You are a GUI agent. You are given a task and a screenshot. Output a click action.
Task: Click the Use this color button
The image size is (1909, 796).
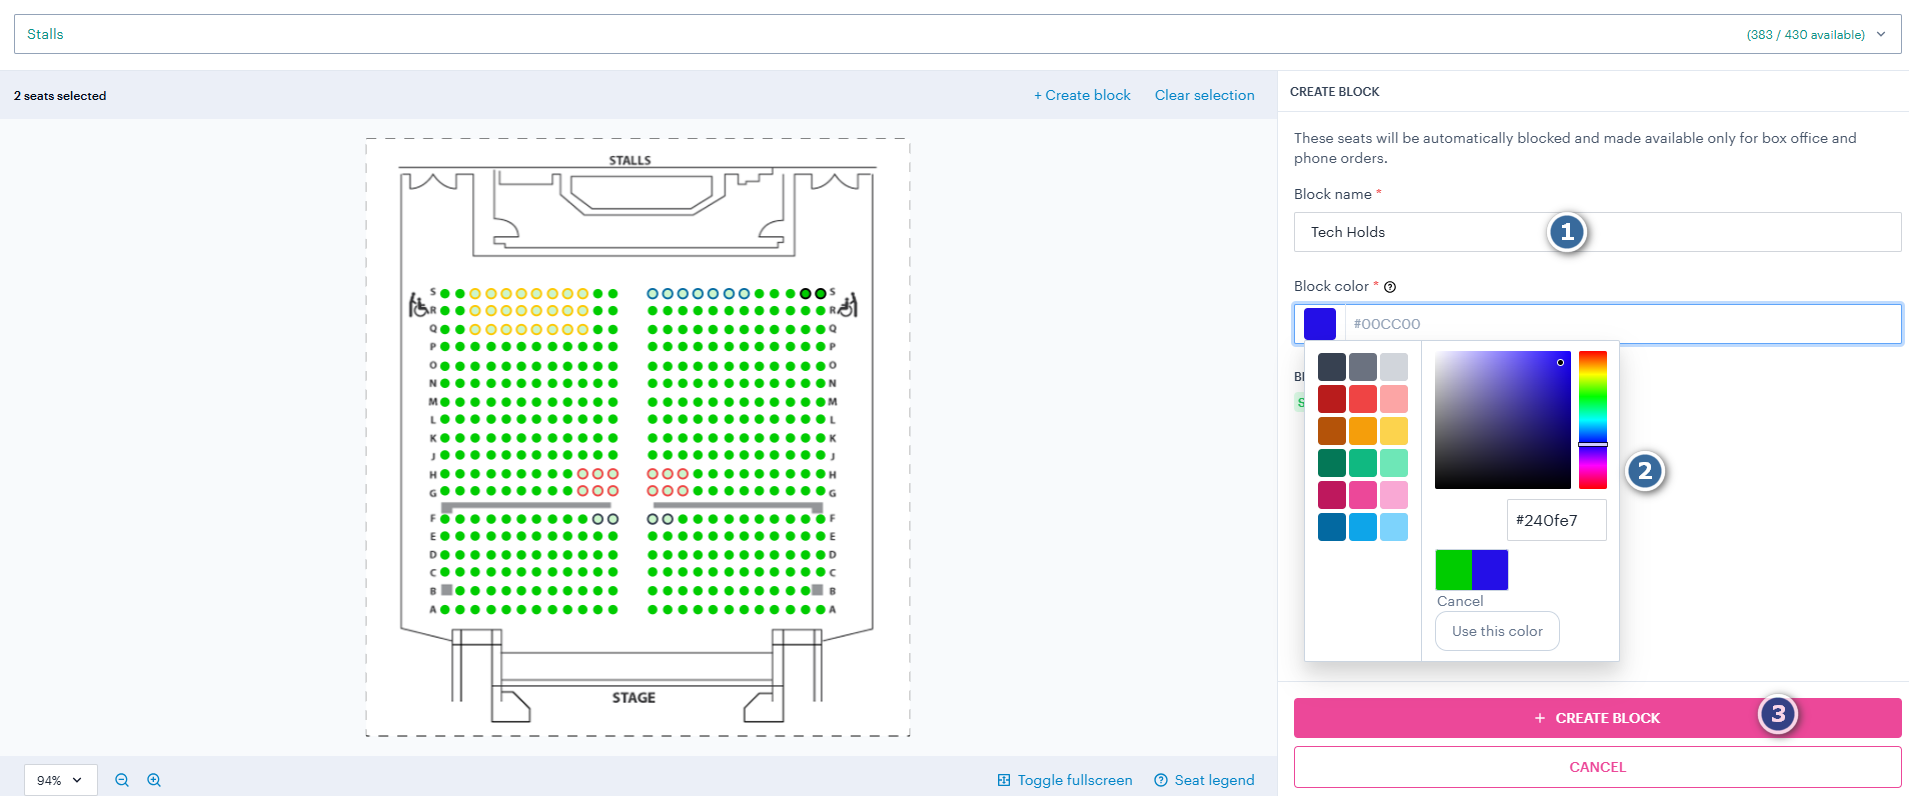1497,631
